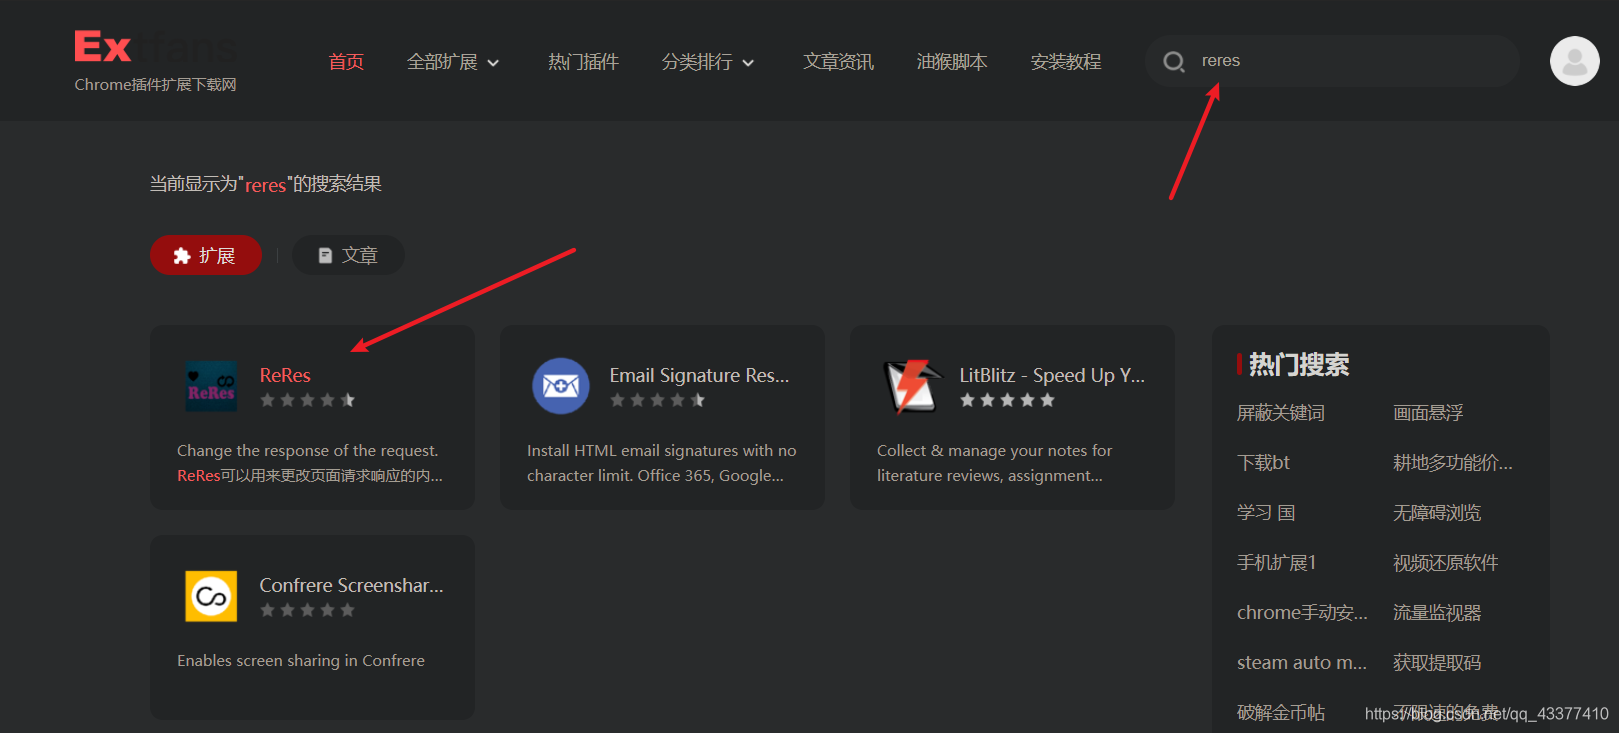Open Confrere Screenshar... extension link
The height and width of the screenshot is (733, 1619).
351,585
